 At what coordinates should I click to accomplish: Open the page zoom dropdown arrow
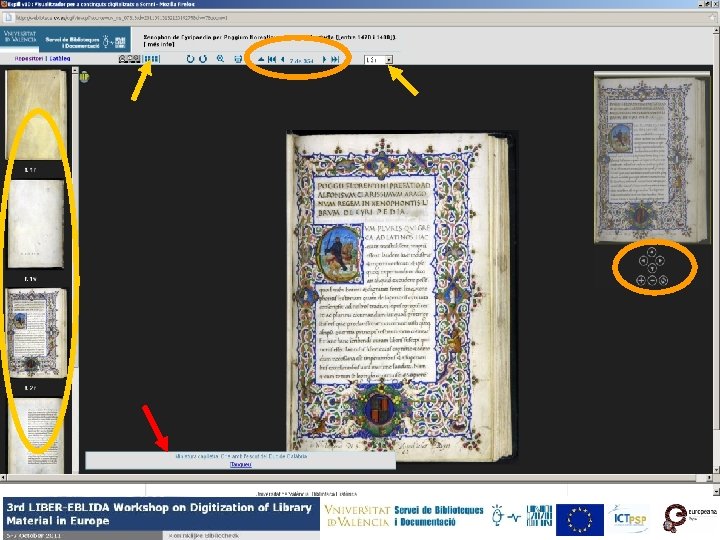[389, 60]
